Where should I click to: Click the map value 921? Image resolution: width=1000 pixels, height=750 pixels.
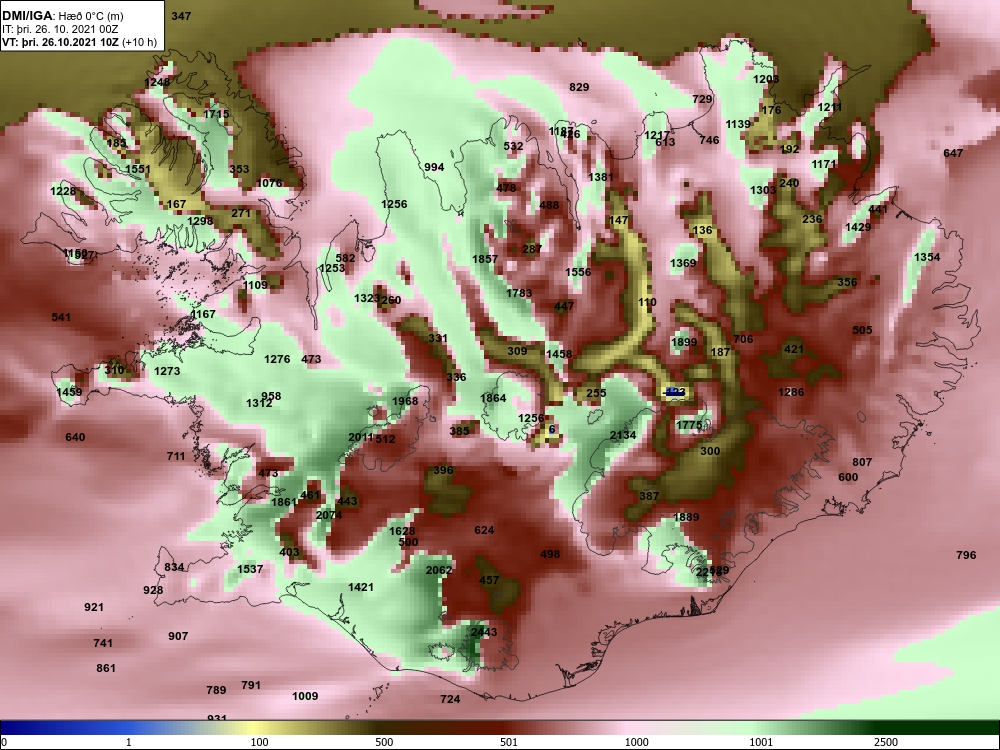click(94, 607)
